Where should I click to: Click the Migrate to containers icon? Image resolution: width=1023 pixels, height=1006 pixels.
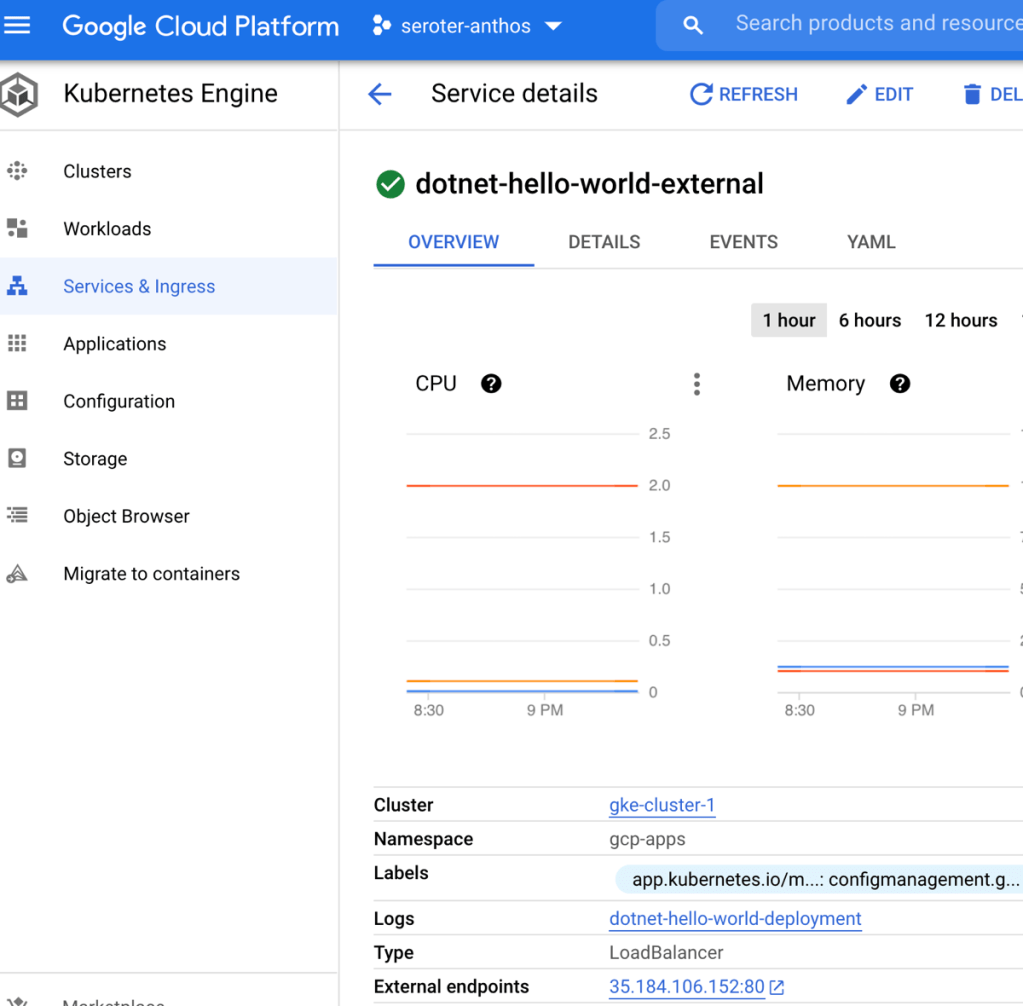(x=17, y=574)
